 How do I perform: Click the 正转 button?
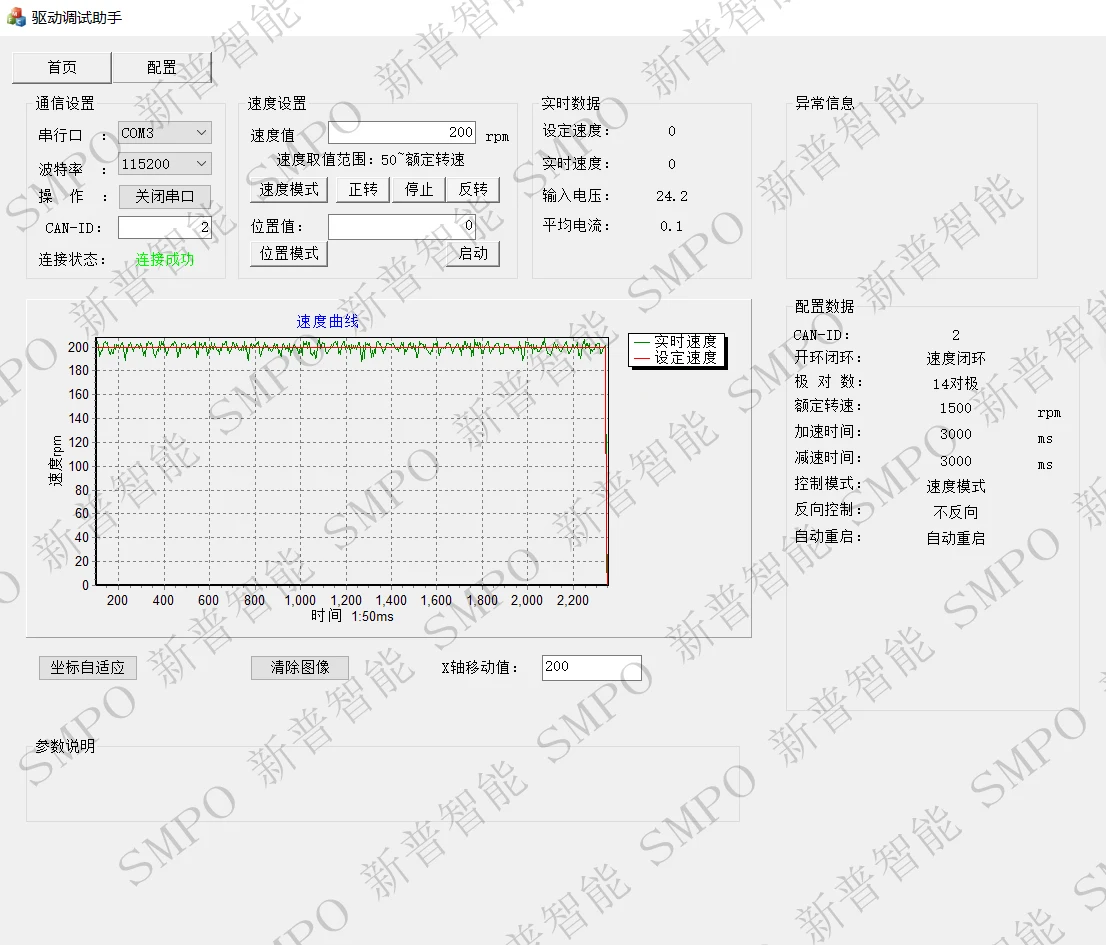pos(363,190)
